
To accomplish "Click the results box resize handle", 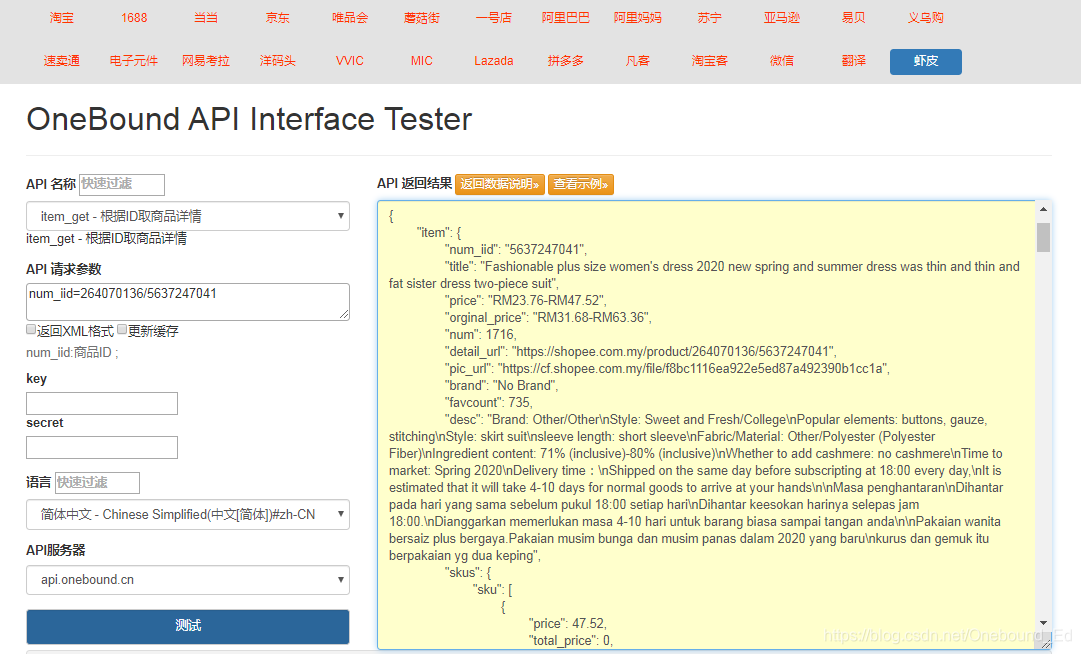I will point(1046,644).
